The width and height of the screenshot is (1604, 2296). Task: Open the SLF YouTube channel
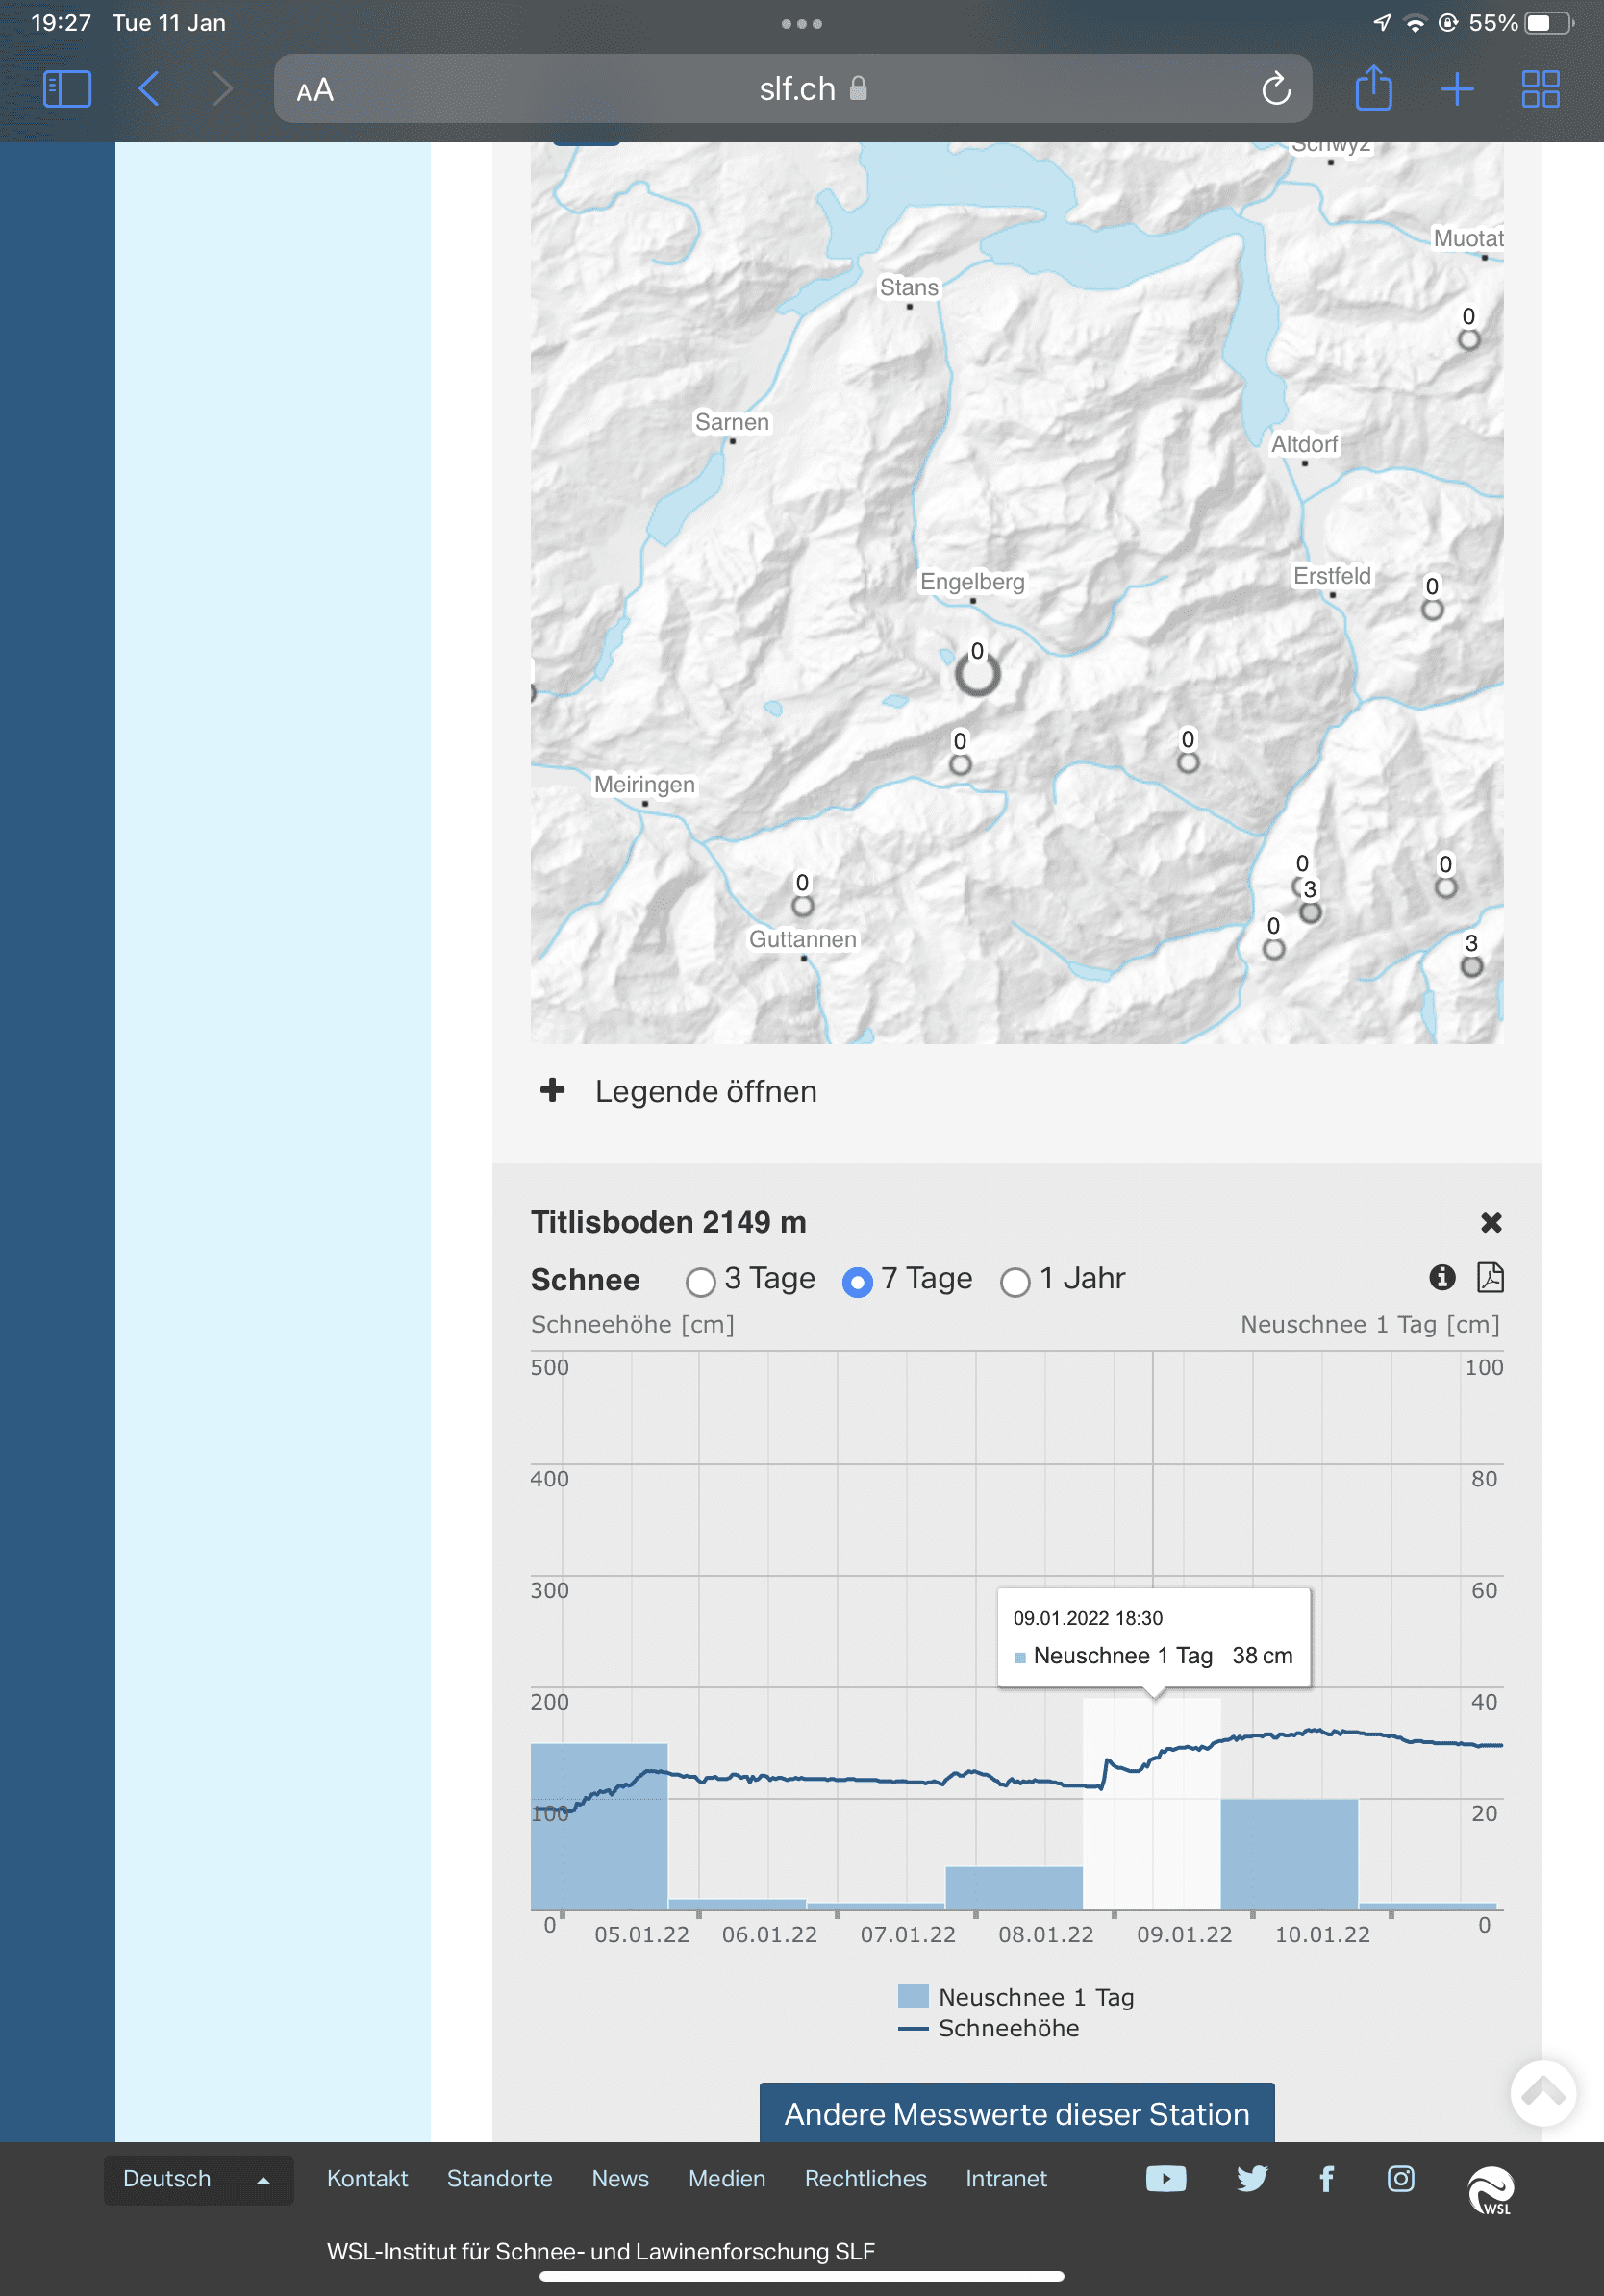click(x=1165, y=2178)
